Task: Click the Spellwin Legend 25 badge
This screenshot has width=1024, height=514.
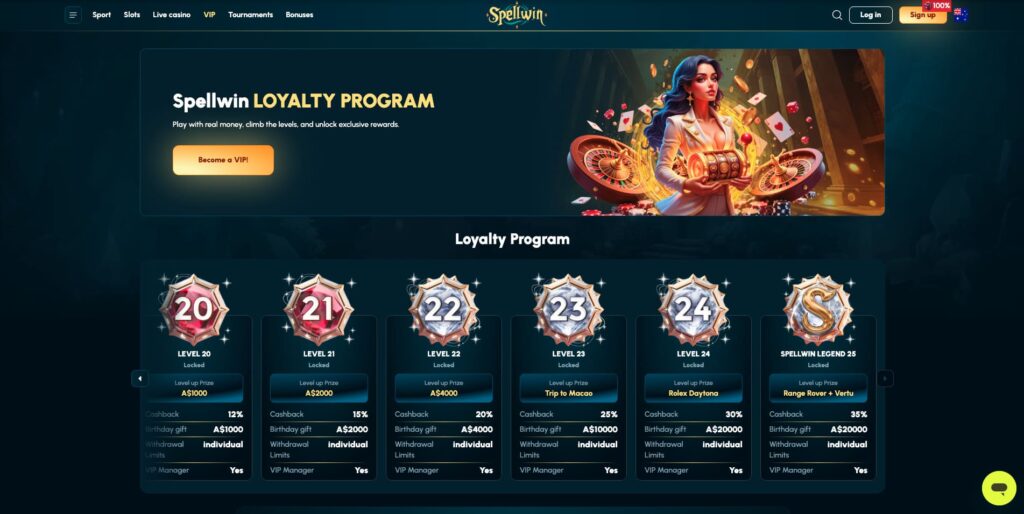Action: 818,310
